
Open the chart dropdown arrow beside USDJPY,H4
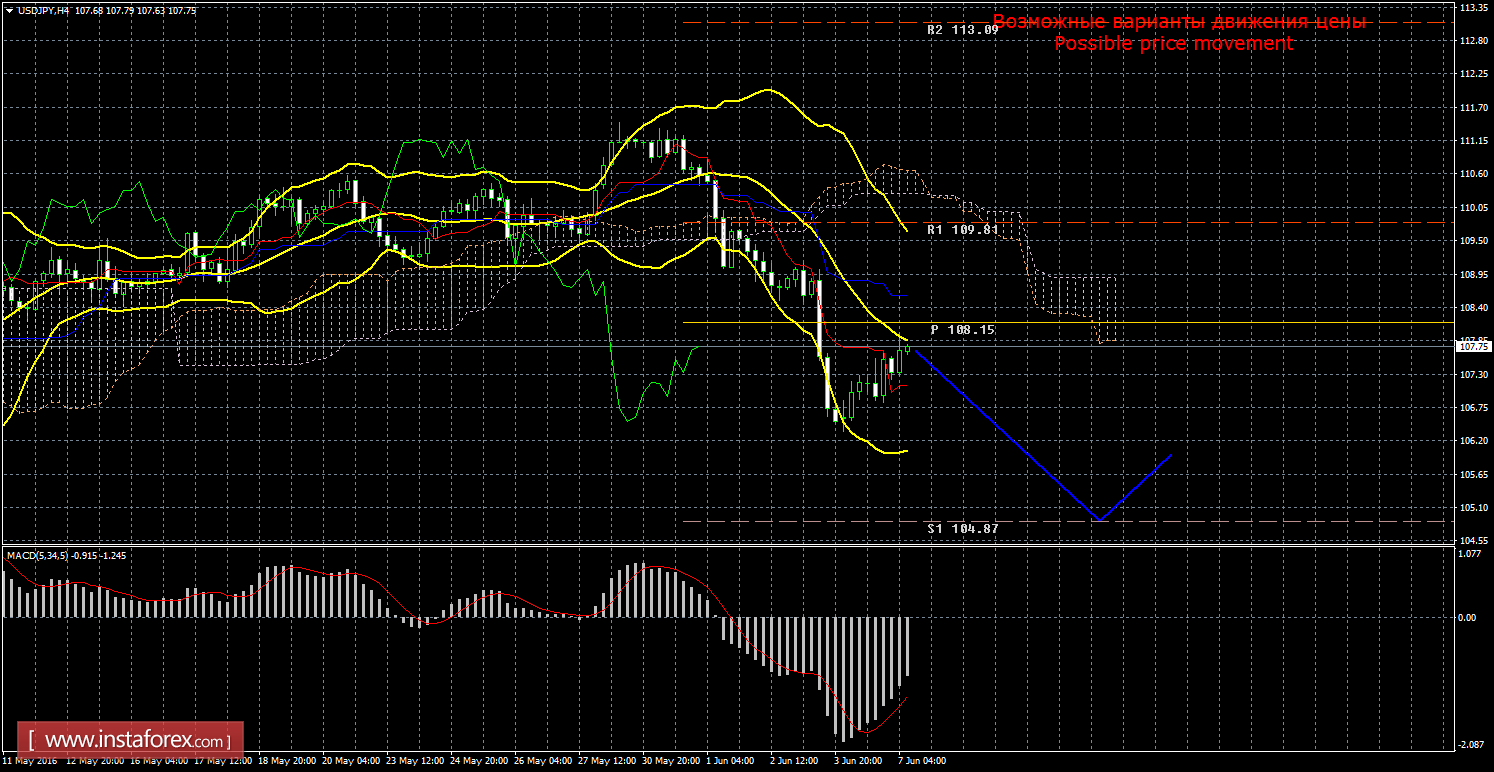(x=9, y=10)
